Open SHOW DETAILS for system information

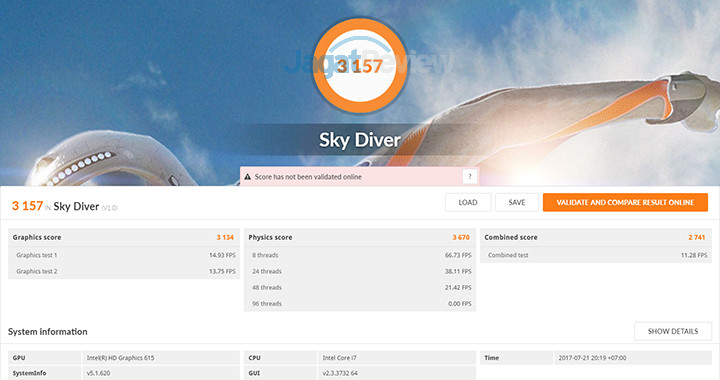673,331
